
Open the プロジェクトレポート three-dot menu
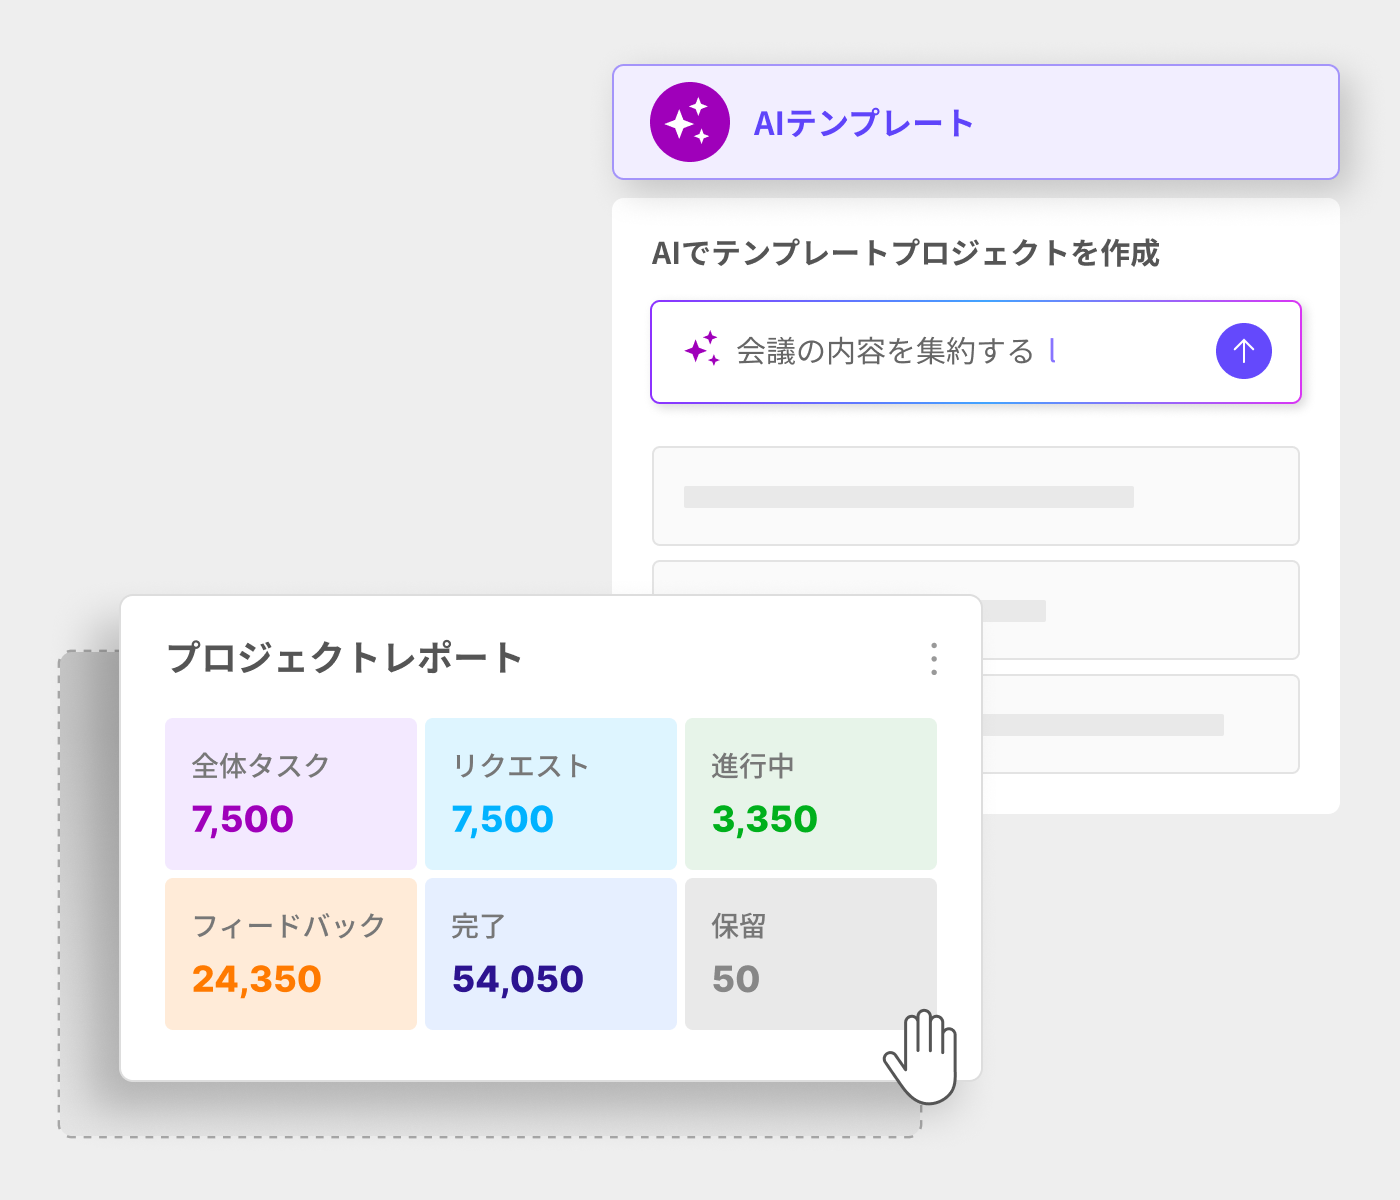934,659
